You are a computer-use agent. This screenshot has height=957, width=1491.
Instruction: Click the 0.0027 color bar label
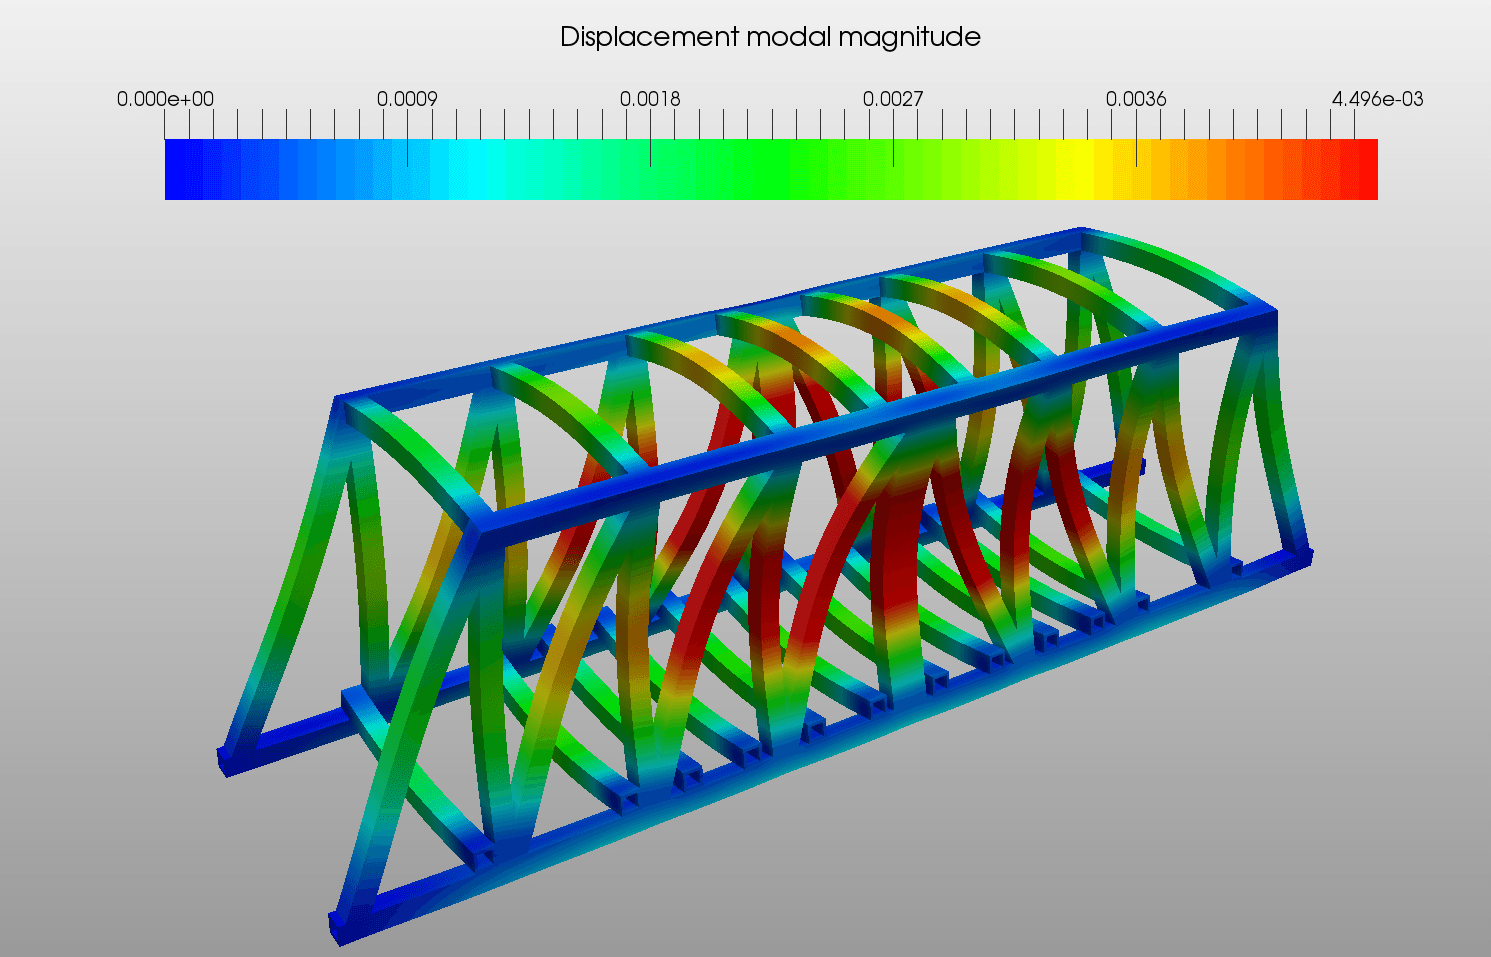point(893,99)
